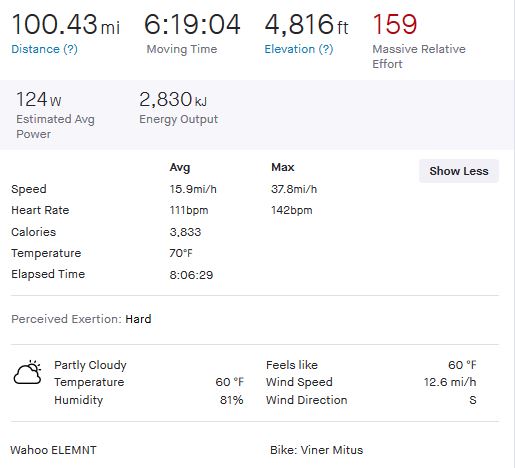515x468 pixels.
Task: Select the 124 W estimated power value
Action: [x=39, y=99]
